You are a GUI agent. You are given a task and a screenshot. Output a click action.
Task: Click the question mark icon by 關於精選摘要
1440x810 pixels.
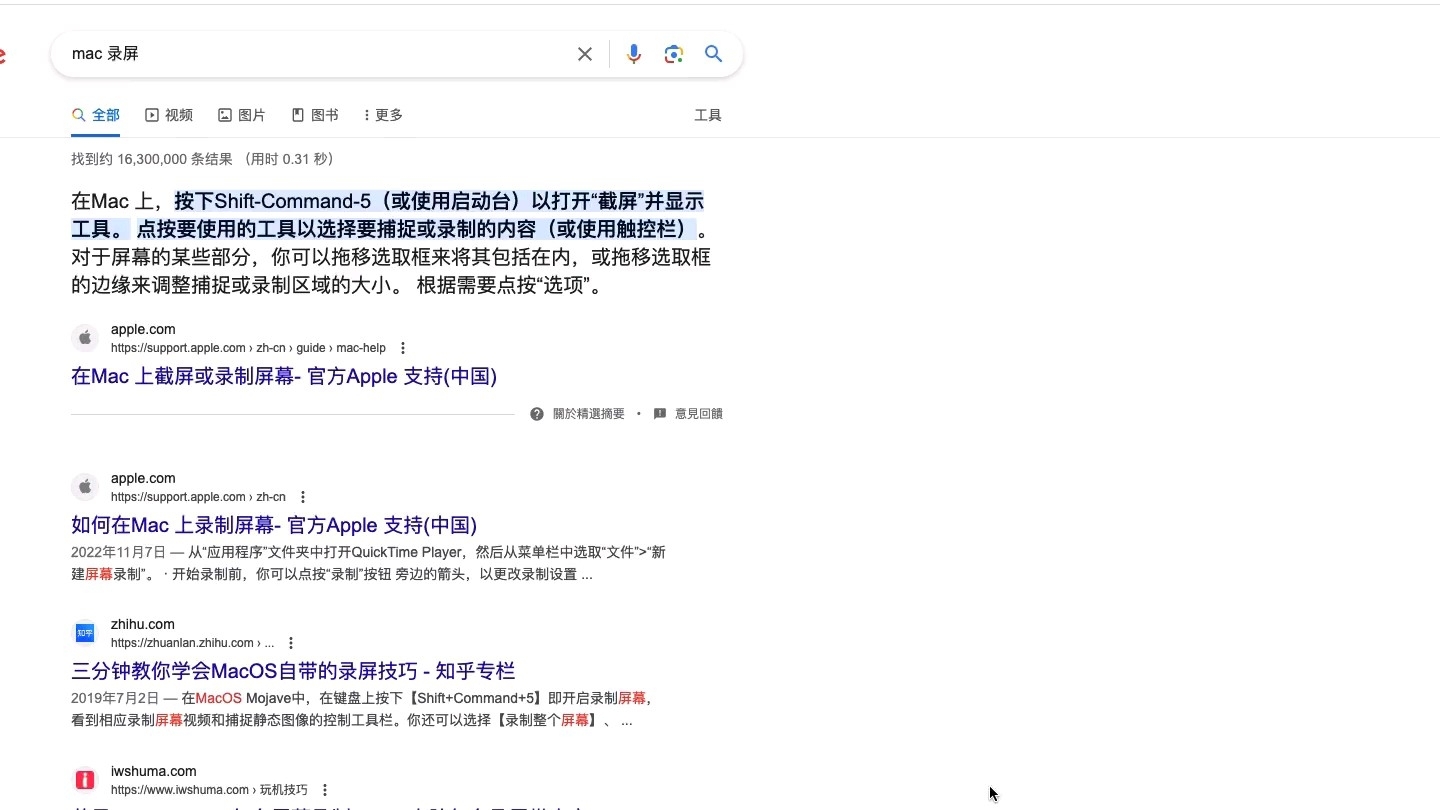pyautogui.click(x=537, y=413)
